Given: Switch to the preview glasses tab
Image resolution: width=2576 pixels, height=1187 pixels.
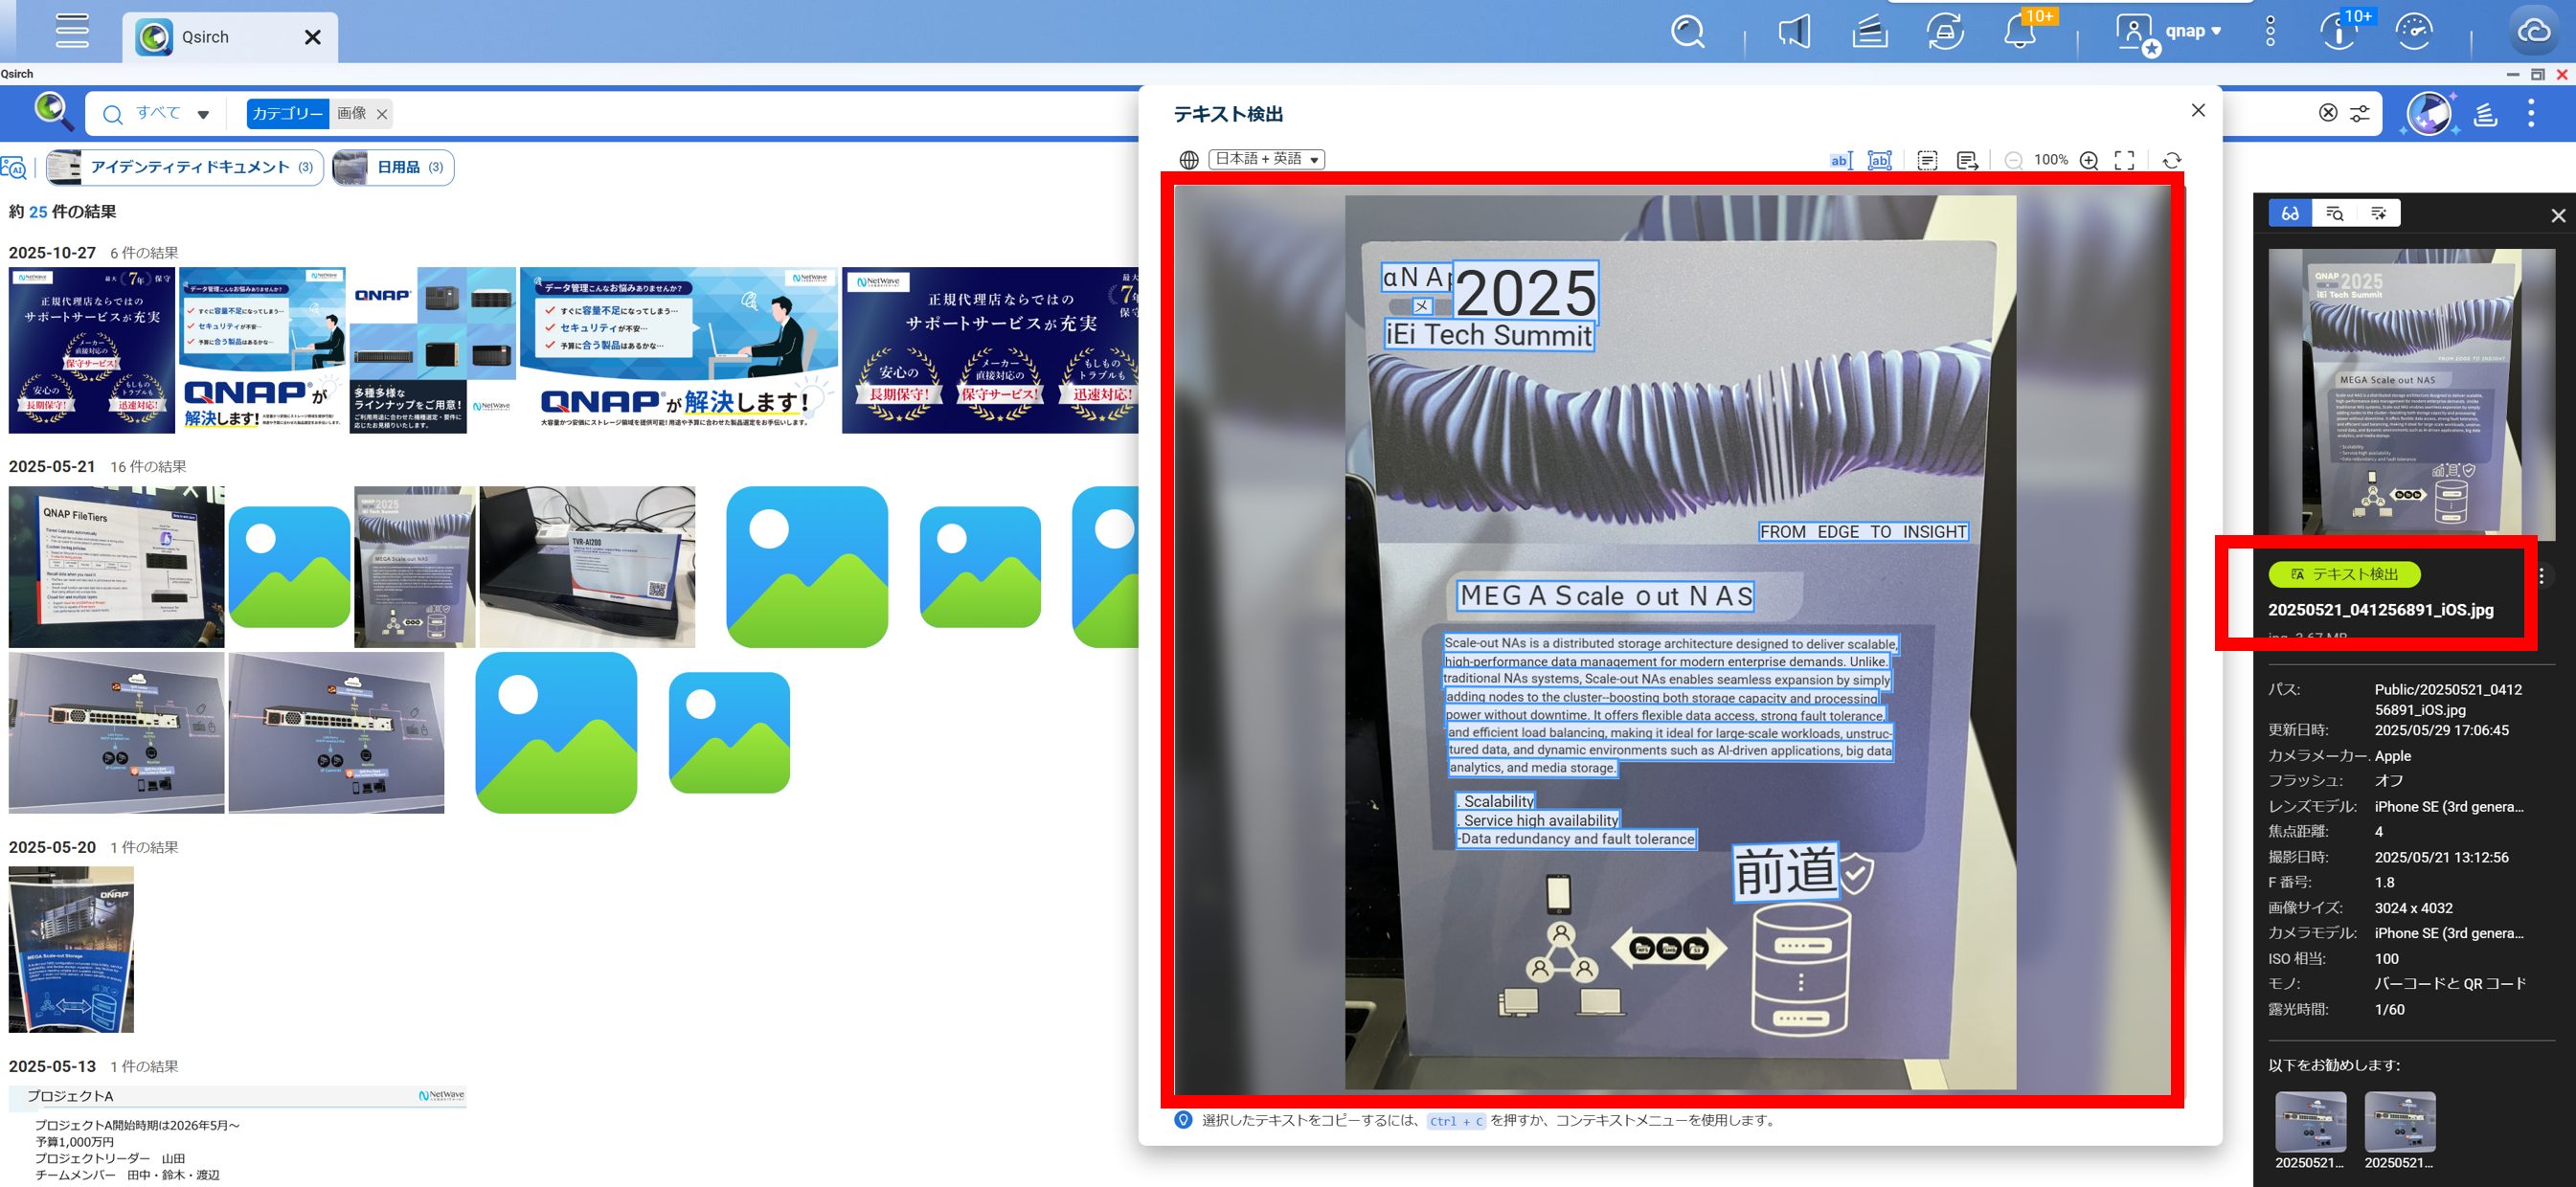Looking at the screenshot, I should pos(2289,213).
